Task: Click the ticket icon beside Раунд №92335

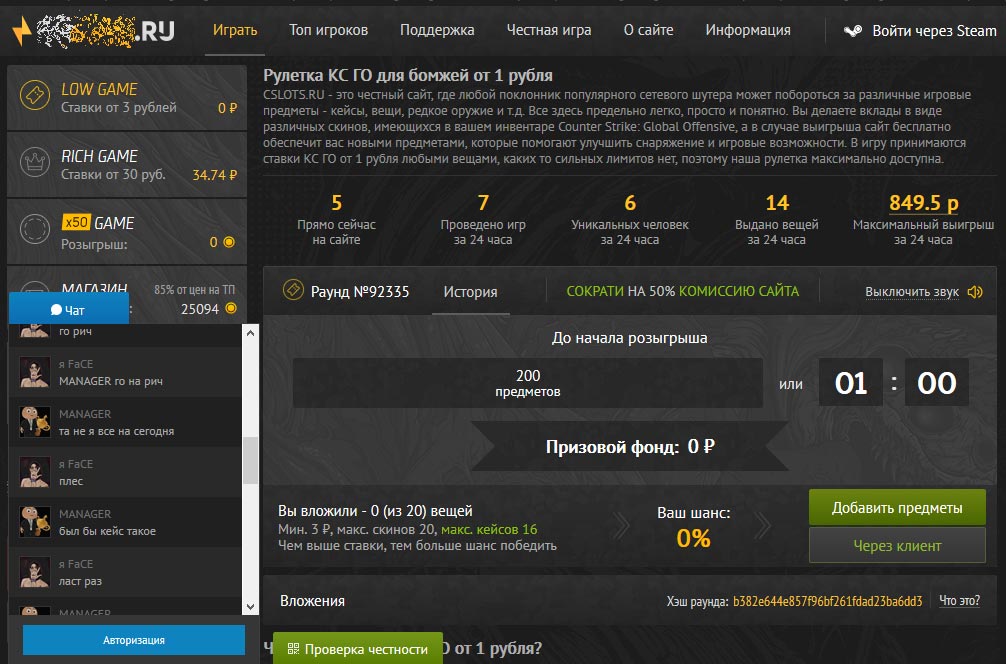Action: tap(293, 290)
